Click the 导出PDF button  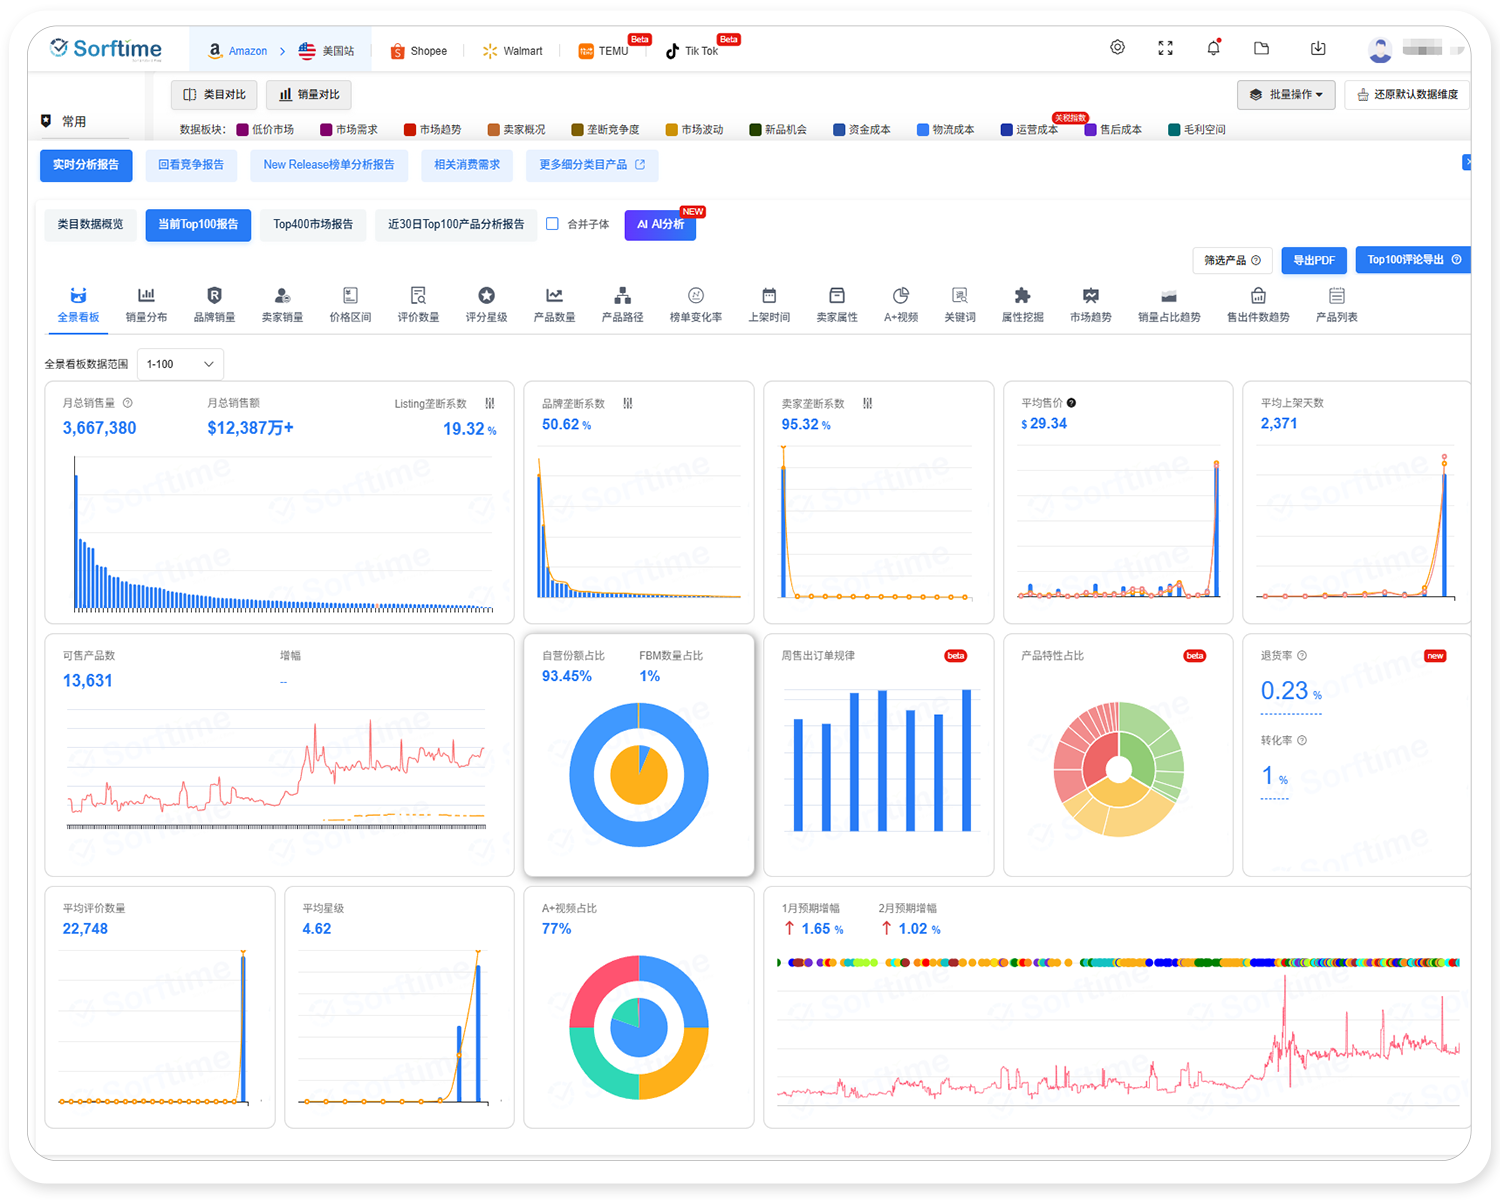pos(1313,260)
